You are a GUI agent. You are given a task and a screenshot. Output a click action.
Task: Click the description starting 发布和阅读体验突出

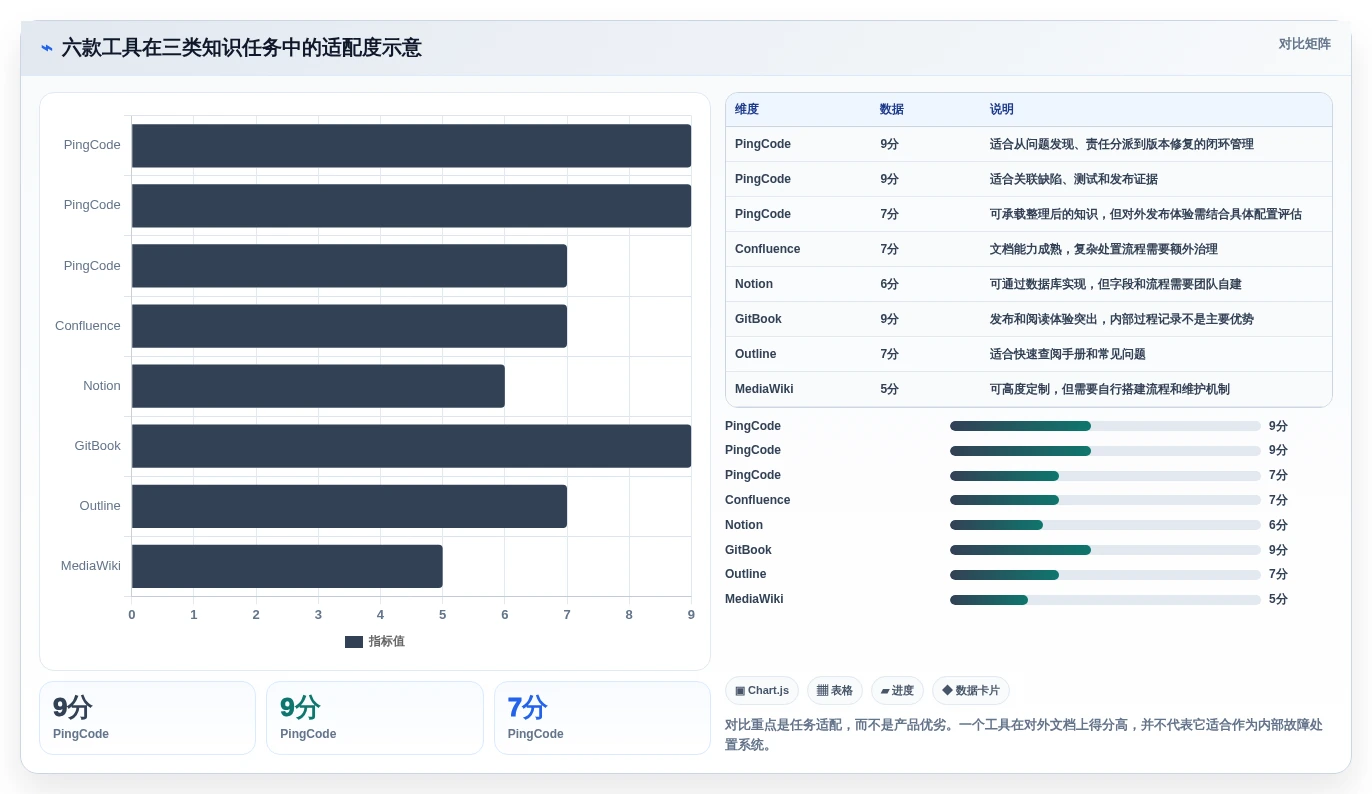1122,319
